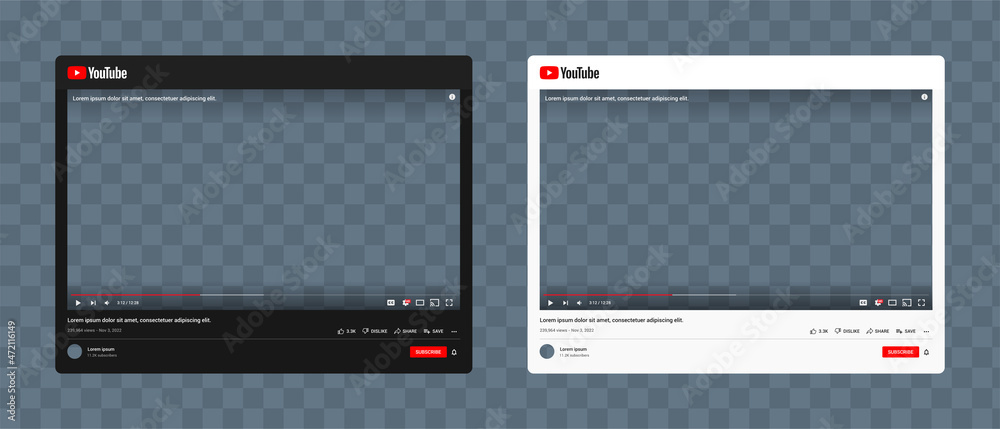Toggle closed captions in the light player
The height and width of the screenshot is (429, 1000).
pyautogui.click(x=864, y=303)
